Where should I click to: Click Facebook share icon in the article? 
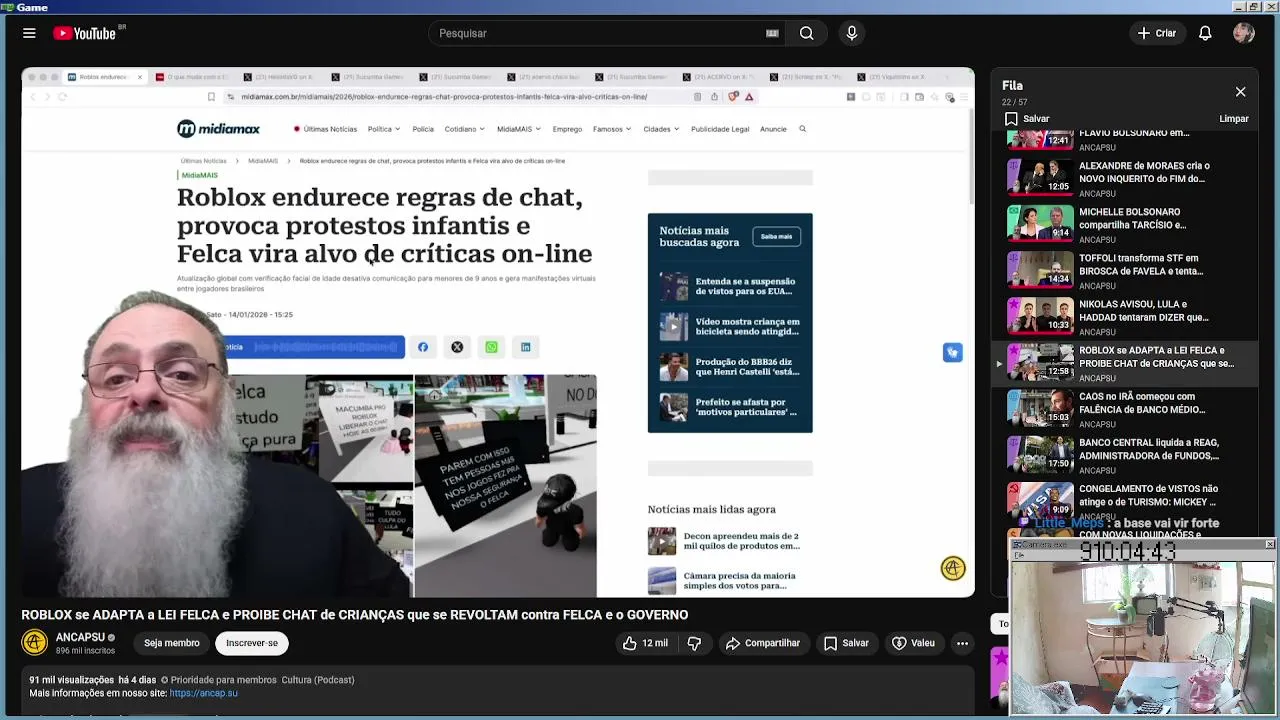(x=423, y=347)
